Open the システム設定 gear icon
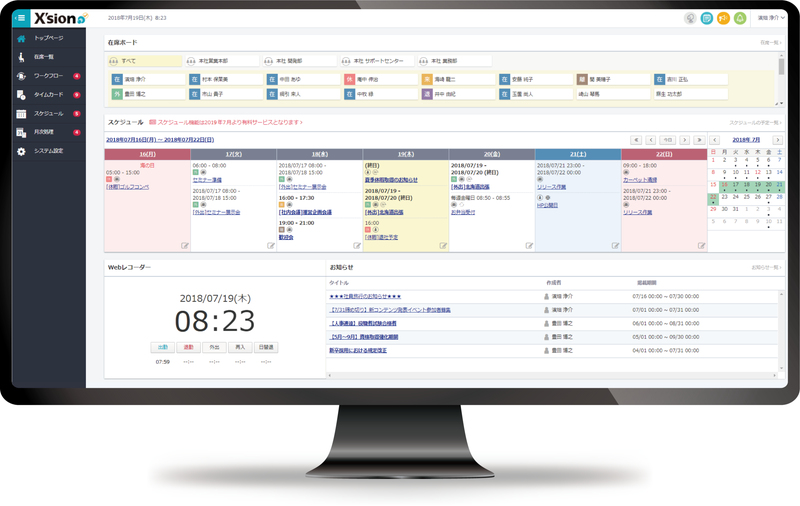800x506 pixels. pyautogui.click(x=21, y=151)
